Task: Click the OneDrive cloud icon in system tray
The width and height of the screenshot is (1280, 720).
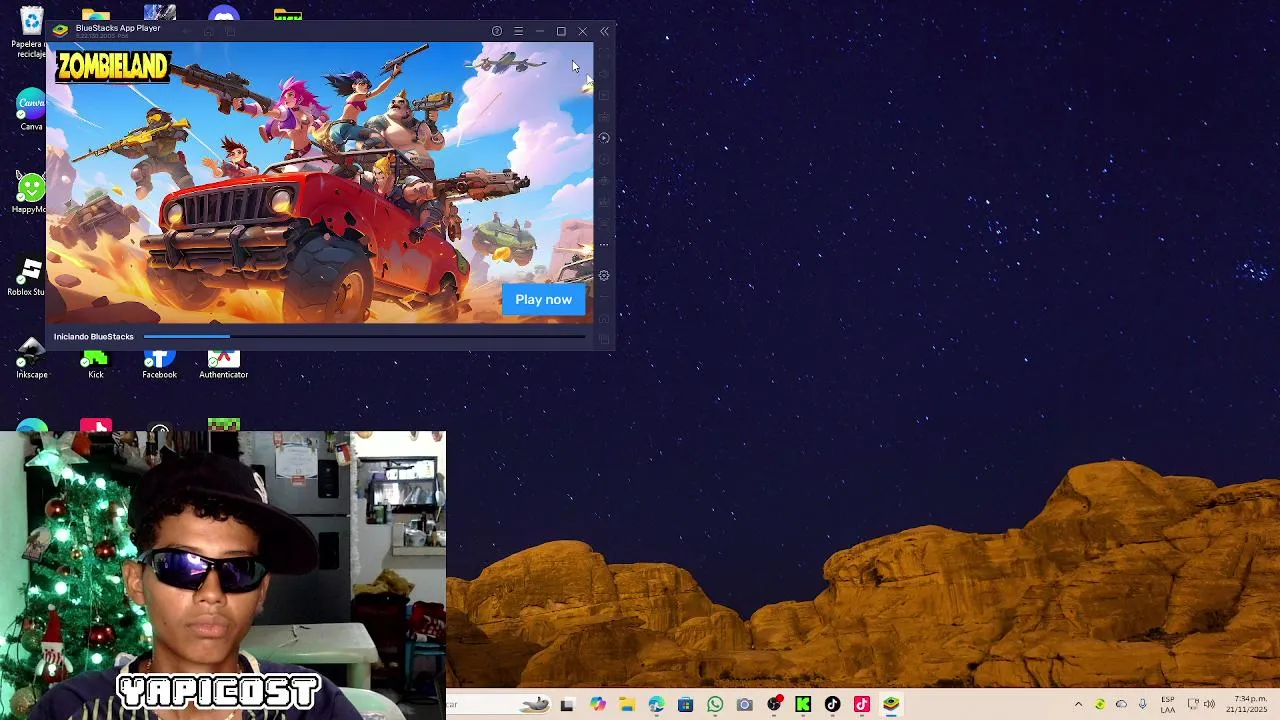Action: pyautogui.click(x=1121, y=705)
